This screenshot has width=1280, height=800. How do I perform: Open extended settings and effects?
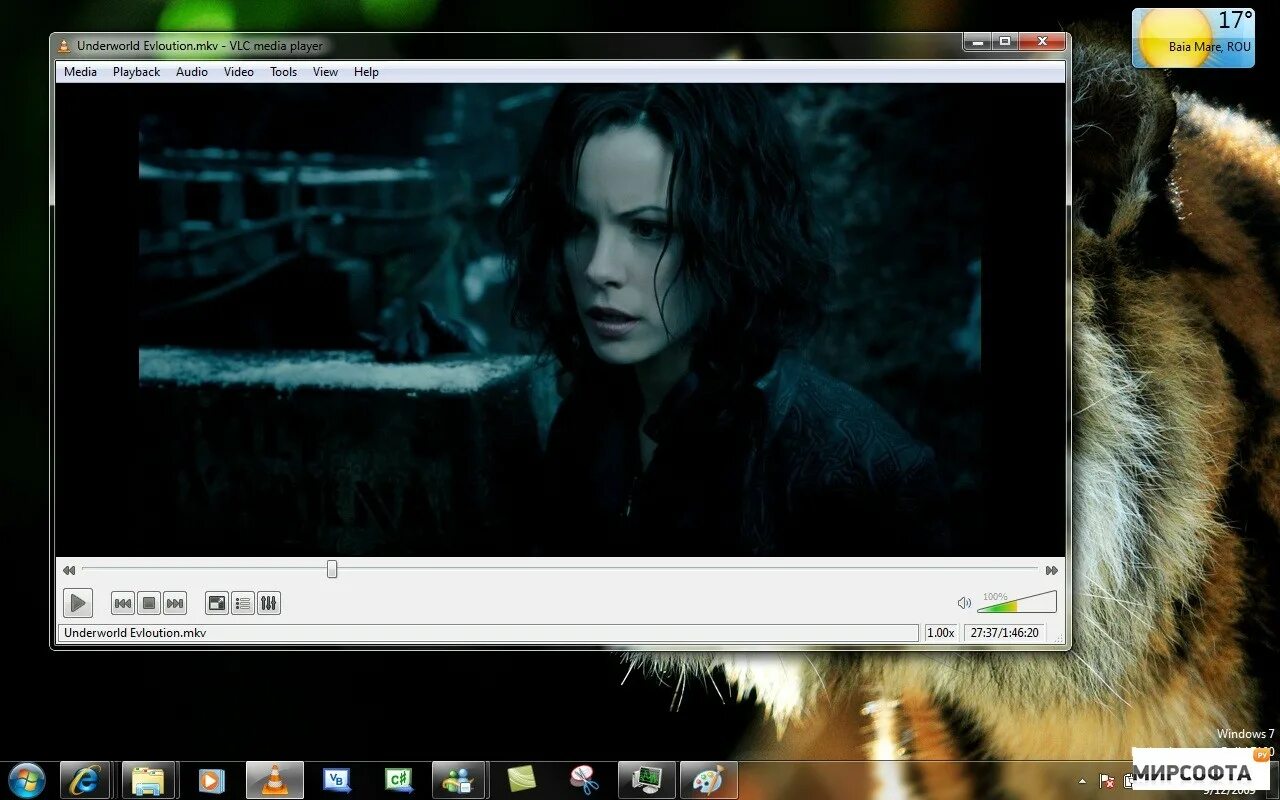pos(269,603)
